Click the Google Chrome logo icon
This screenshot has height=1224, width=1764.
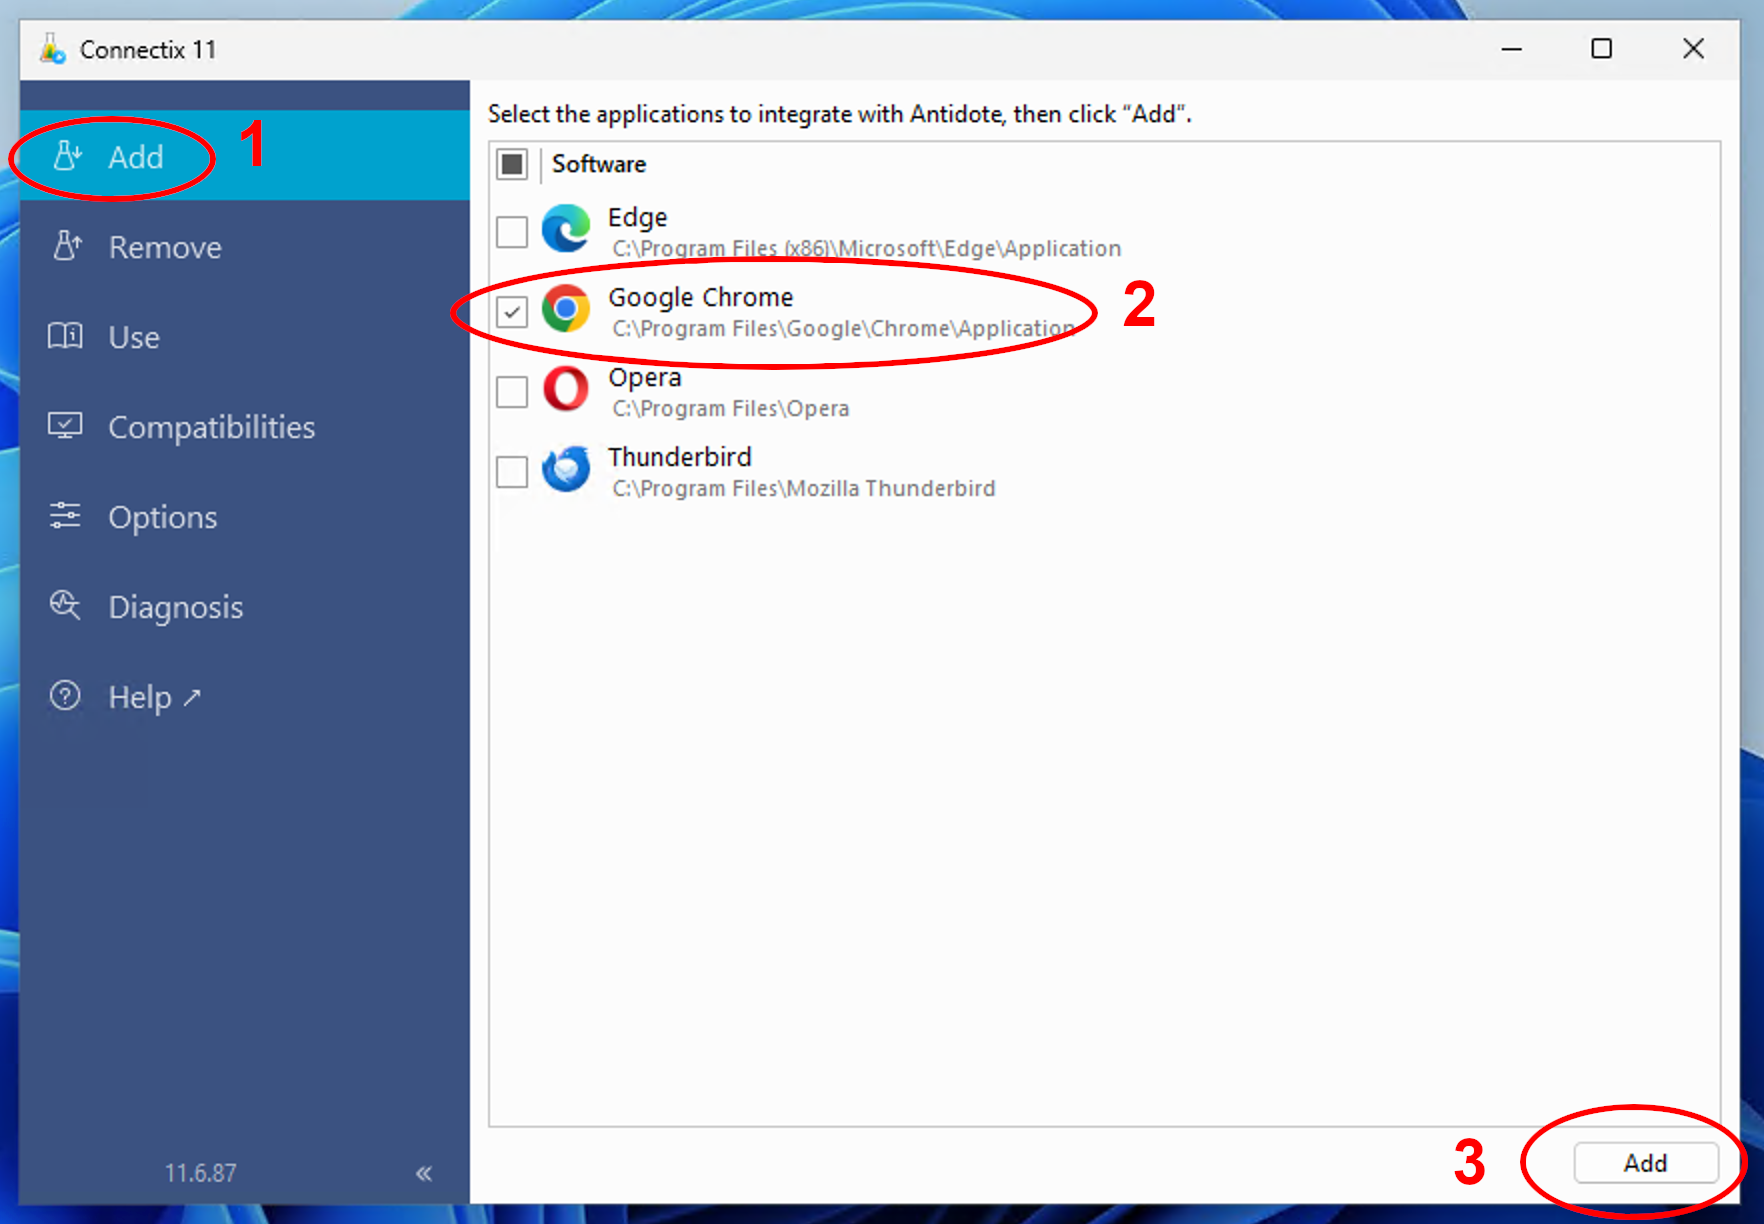point(566,310)
